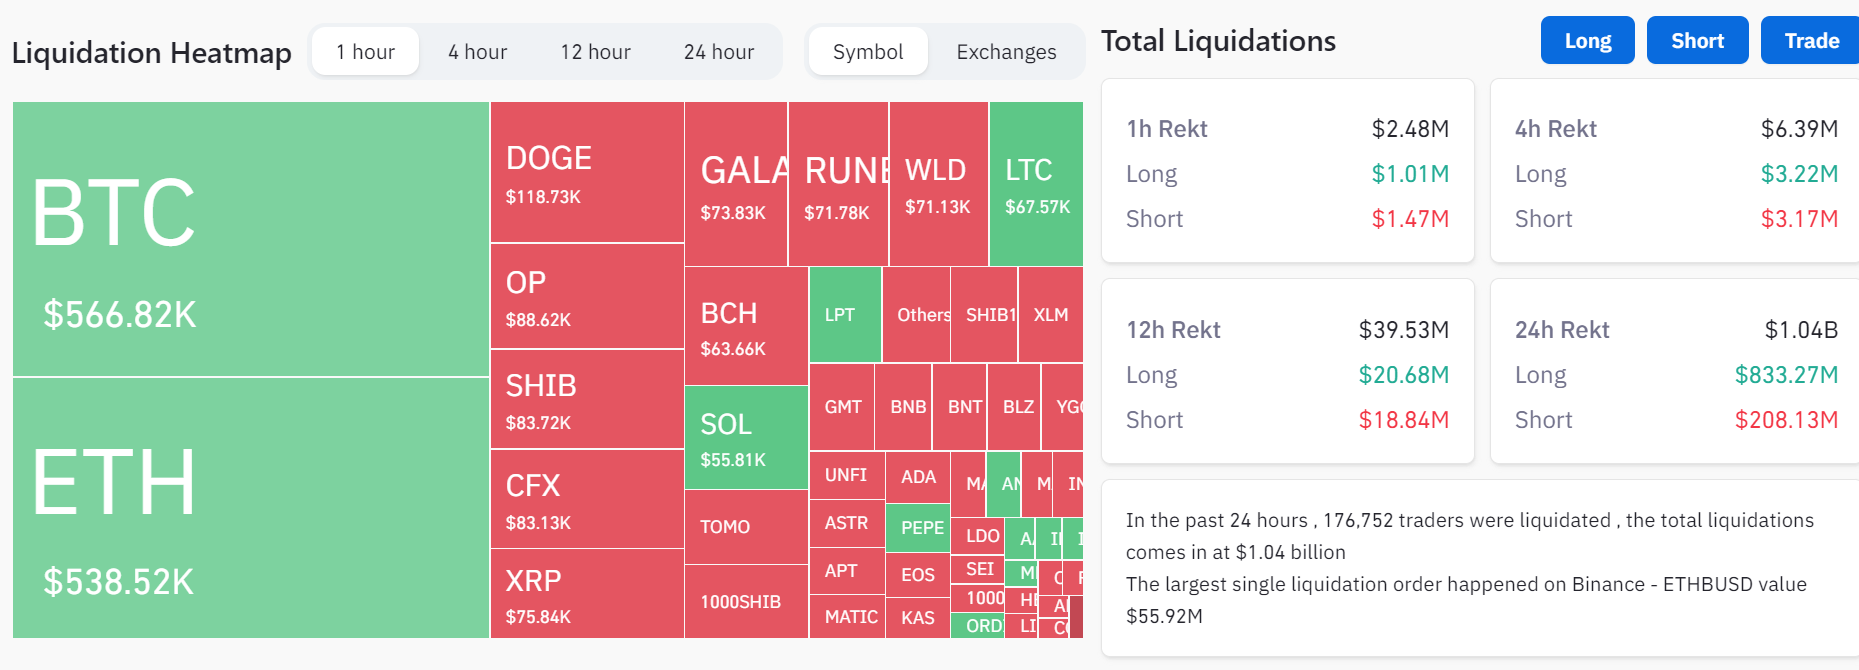This screenshot has height=670, width=1859.
Task: Click the green LTC tile
Action: [1036, 184]
